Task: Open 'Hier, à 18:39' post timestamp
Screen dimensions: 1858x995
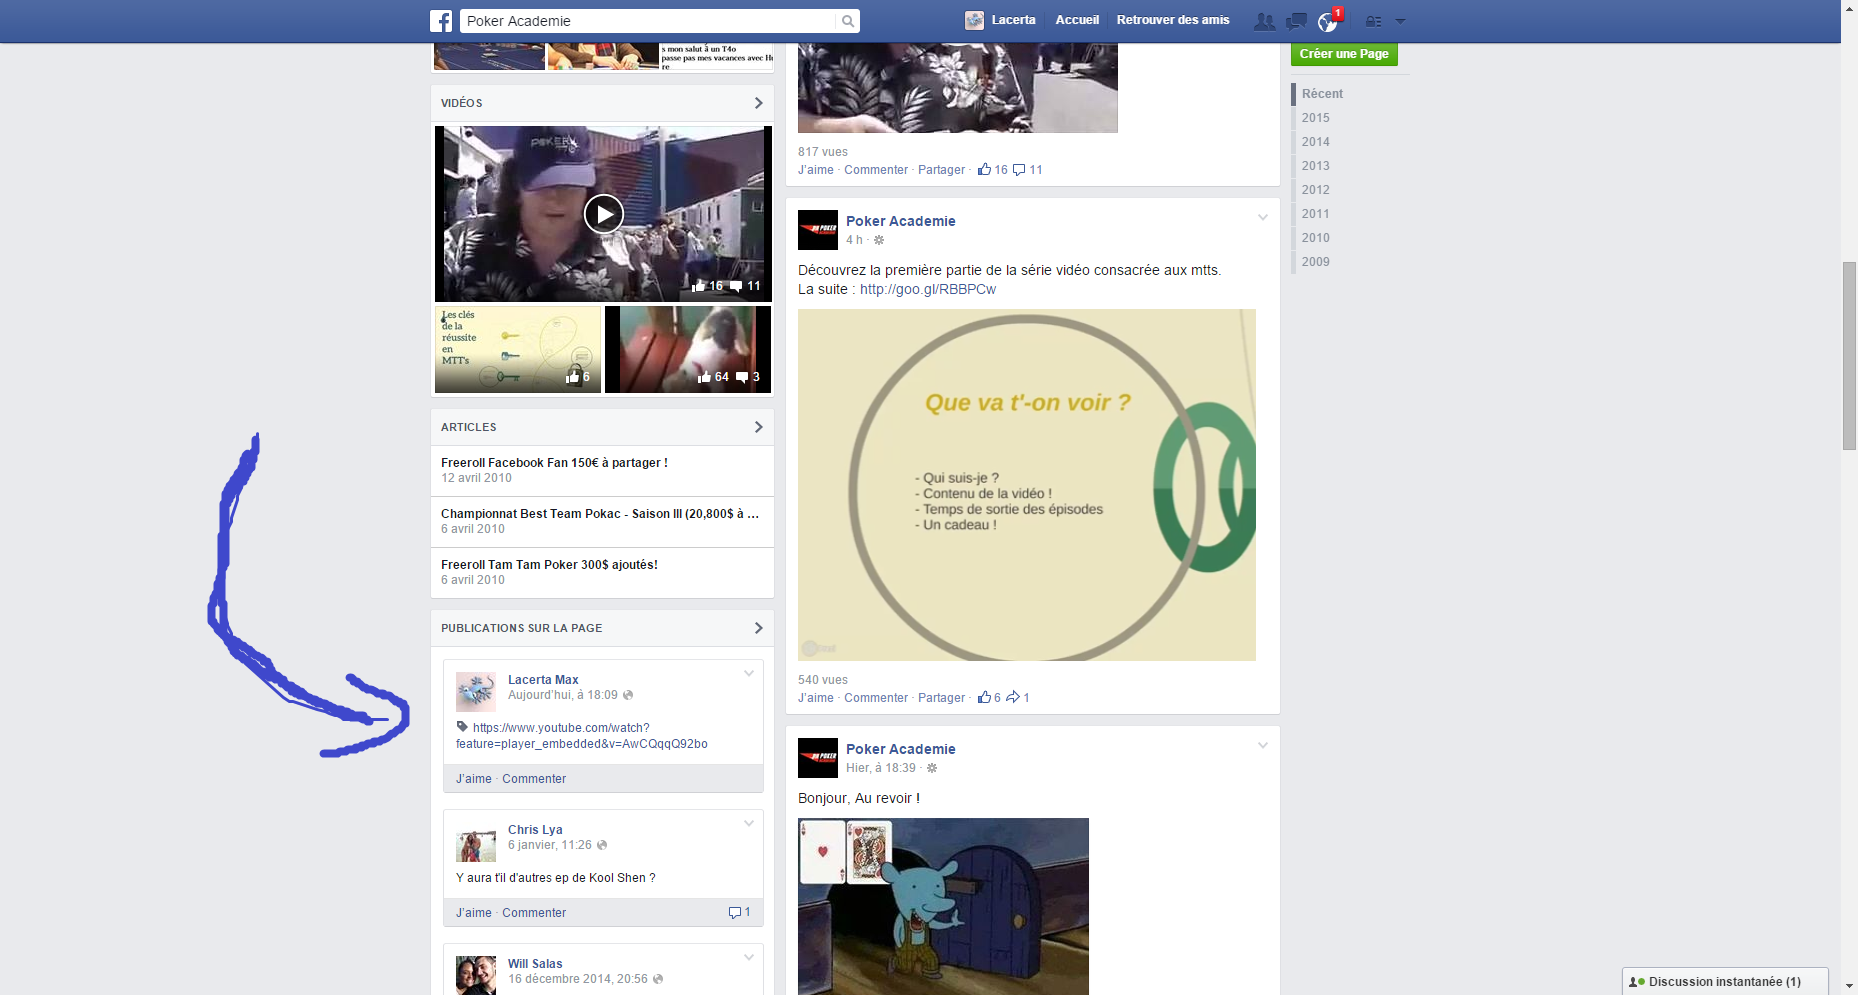Action: (x=881, y=768)
